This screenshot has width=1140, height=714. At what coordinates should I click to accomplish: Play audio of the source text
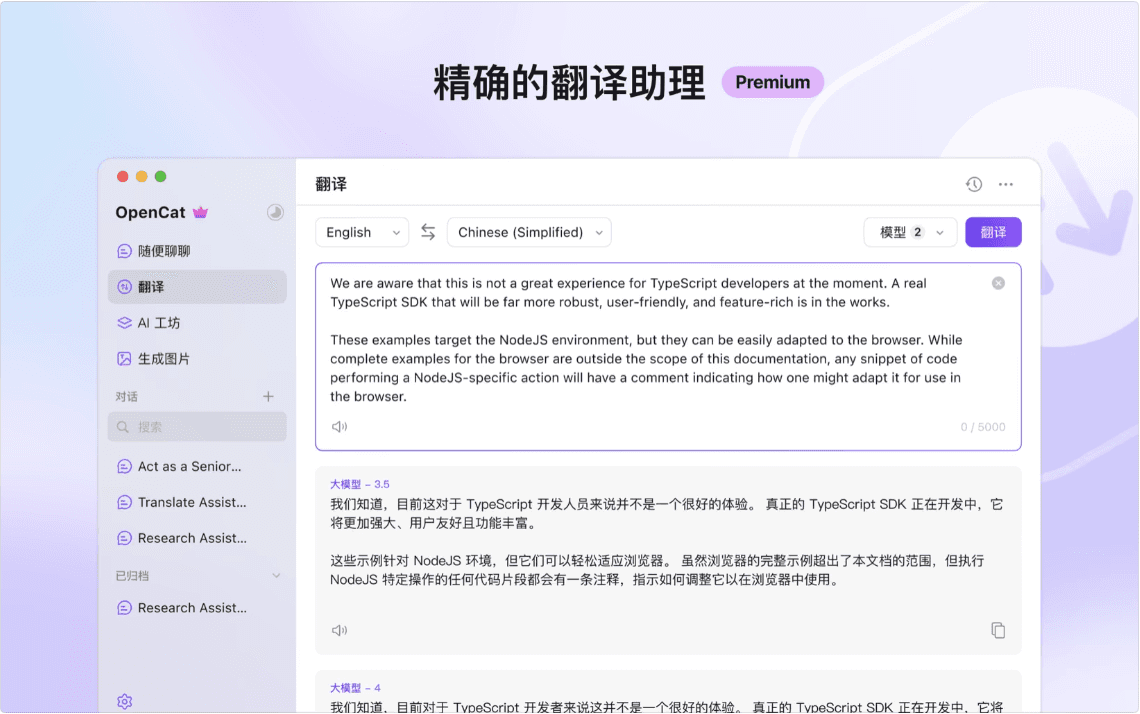(340, 427)
